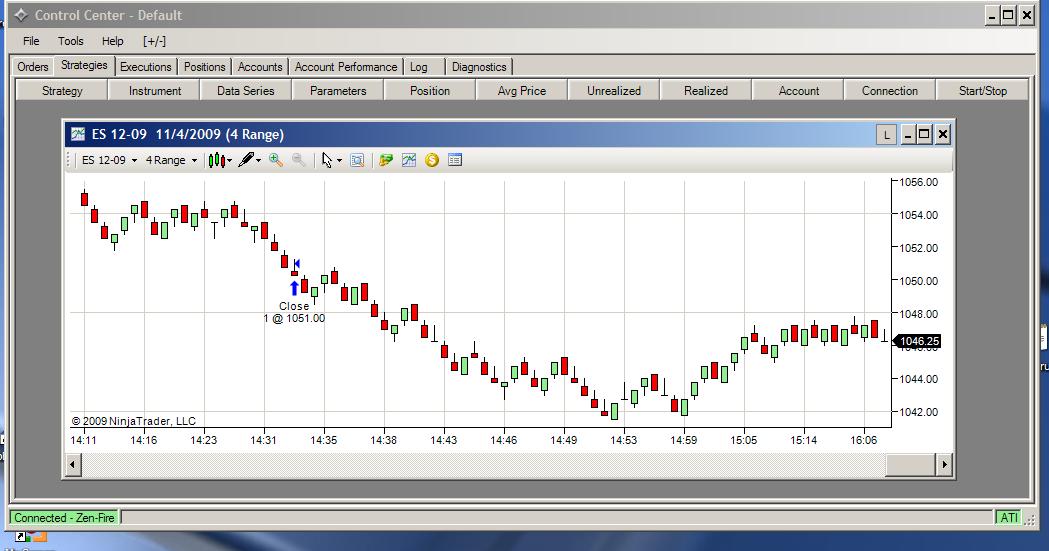Click the Connected - Zen-Fire status
Image resolution: width=1049 pixels, height=551 pixels.
[x=64, y=518]
